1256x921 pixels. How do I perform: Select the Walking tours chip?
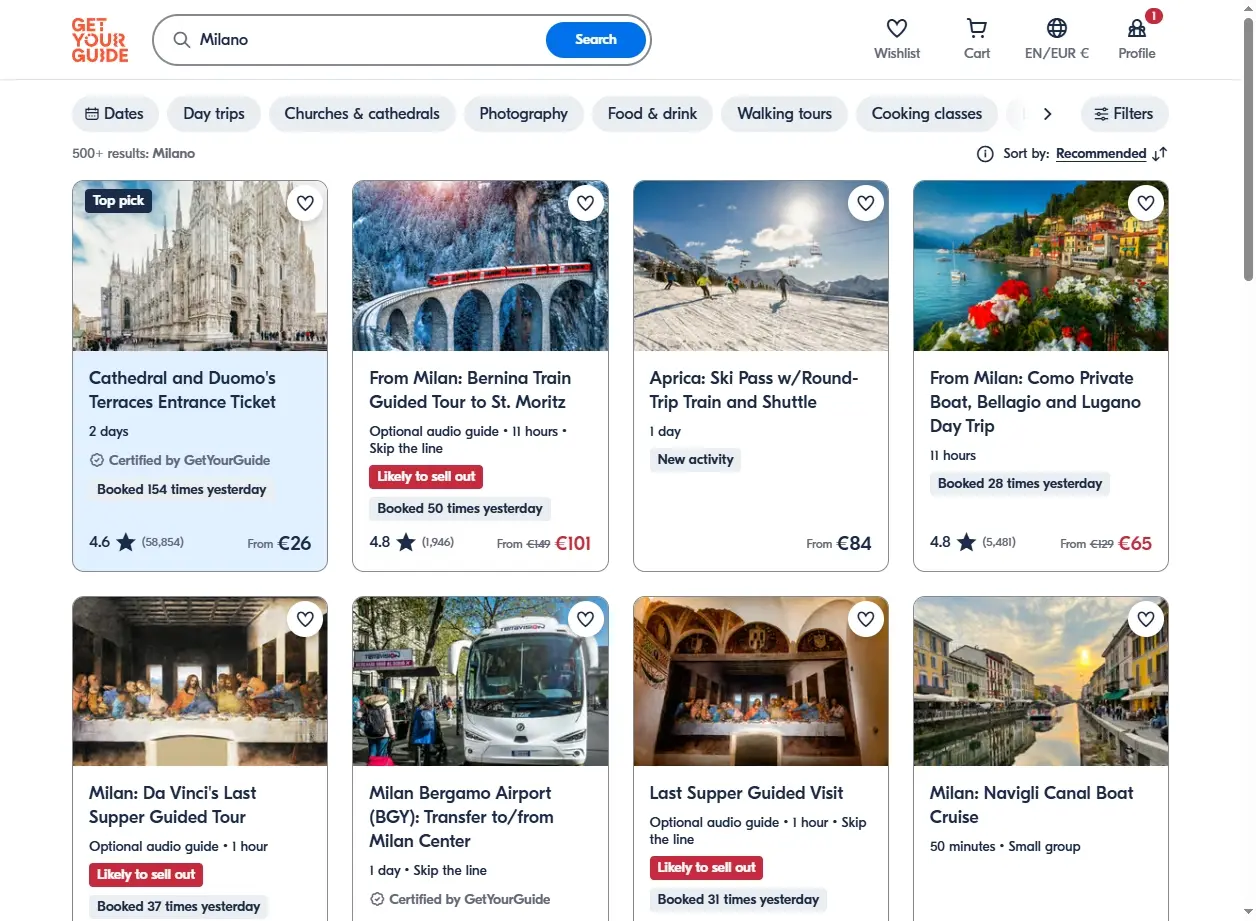(784, 114)
